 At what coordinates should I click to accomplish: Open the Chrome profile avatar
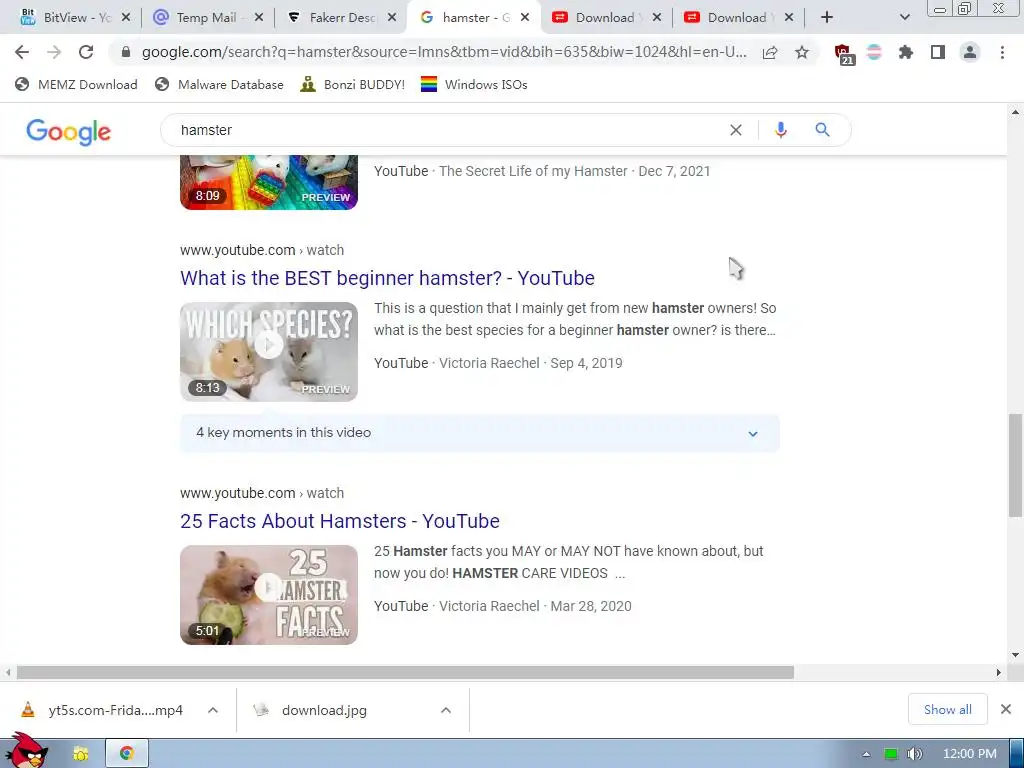click(x=970, y=52)
